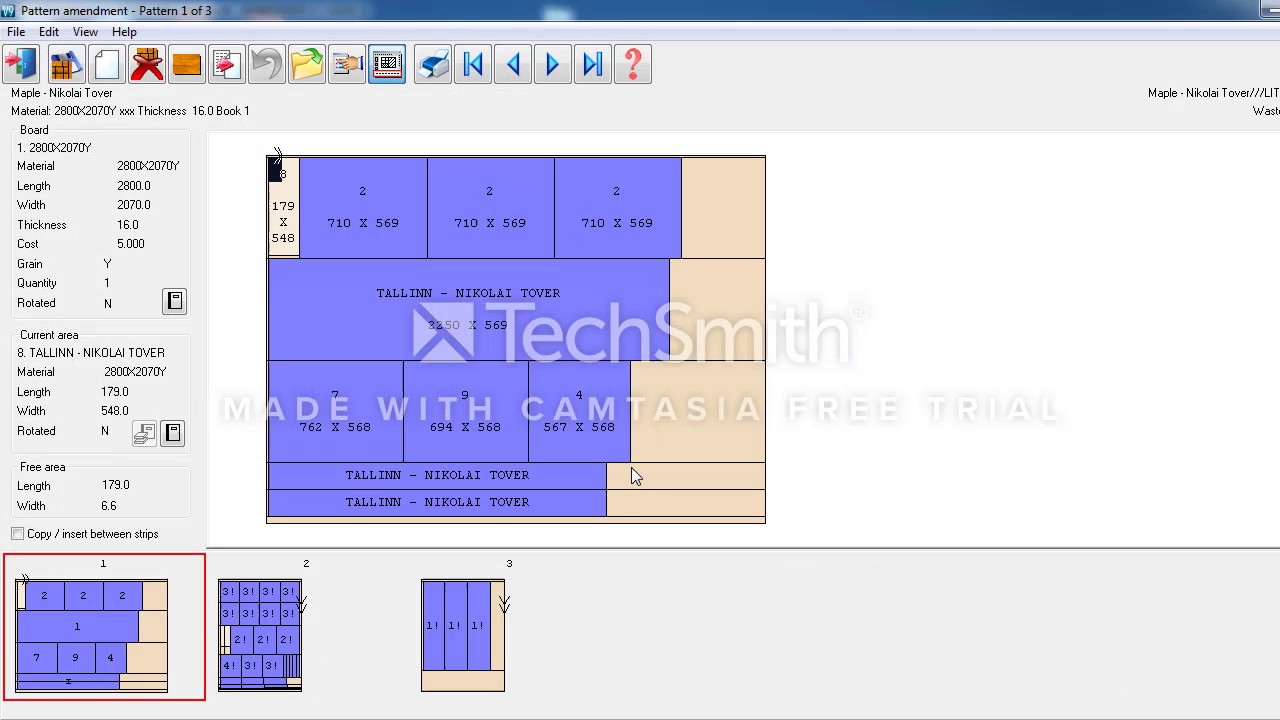Select part 4 sized 567 X 568
1280x720 pixels.
pyautogui.click(x=579, y=411)
